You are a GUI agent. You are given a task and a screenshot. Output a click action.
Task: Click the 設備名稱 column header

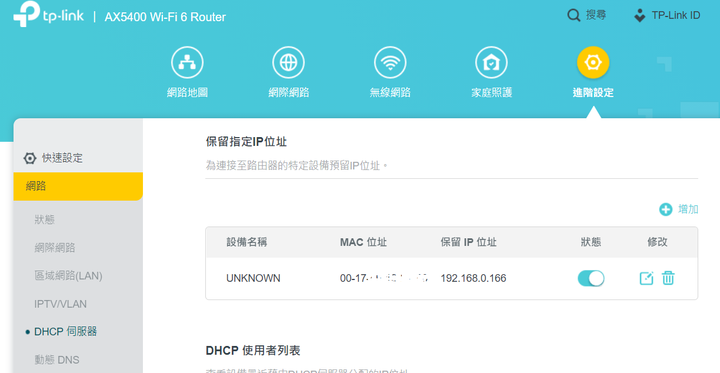click(247, 242)
